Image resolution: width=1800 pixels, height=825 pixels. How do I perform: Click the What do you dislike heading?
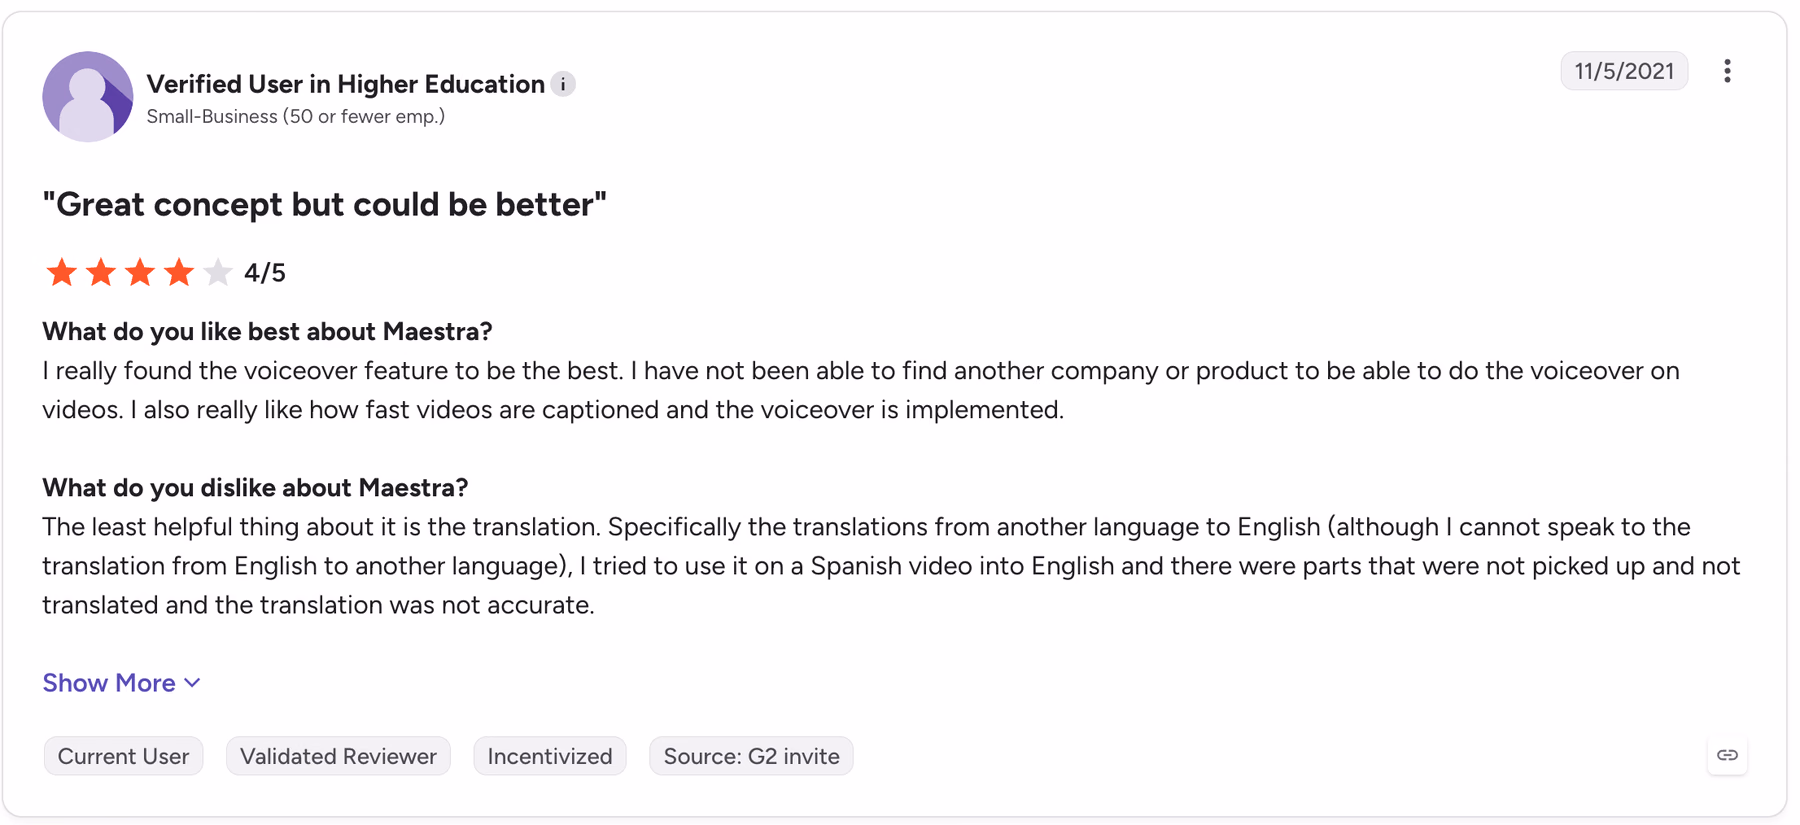255,487
